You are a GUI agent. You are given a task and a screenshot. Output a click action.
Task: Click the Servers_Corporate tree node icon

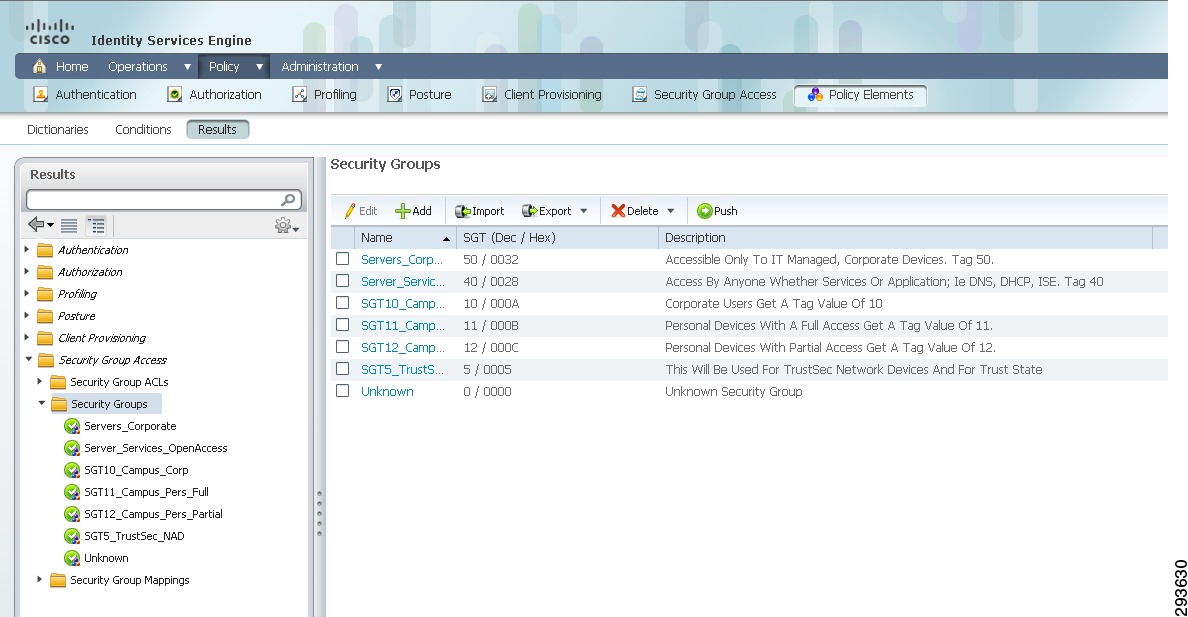pyautogui.click(x=72, y=427)
